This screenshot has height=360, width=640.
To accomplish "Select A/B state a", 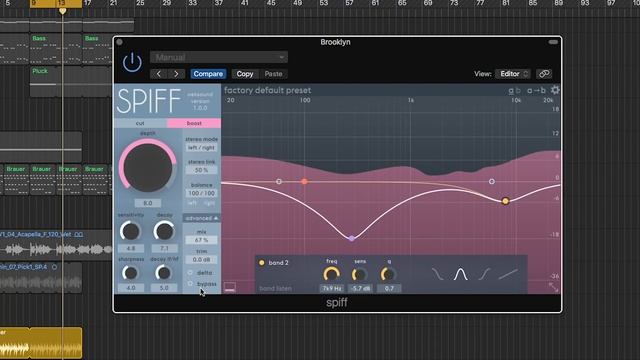I will pyautogui.click(x=511, y=91).
